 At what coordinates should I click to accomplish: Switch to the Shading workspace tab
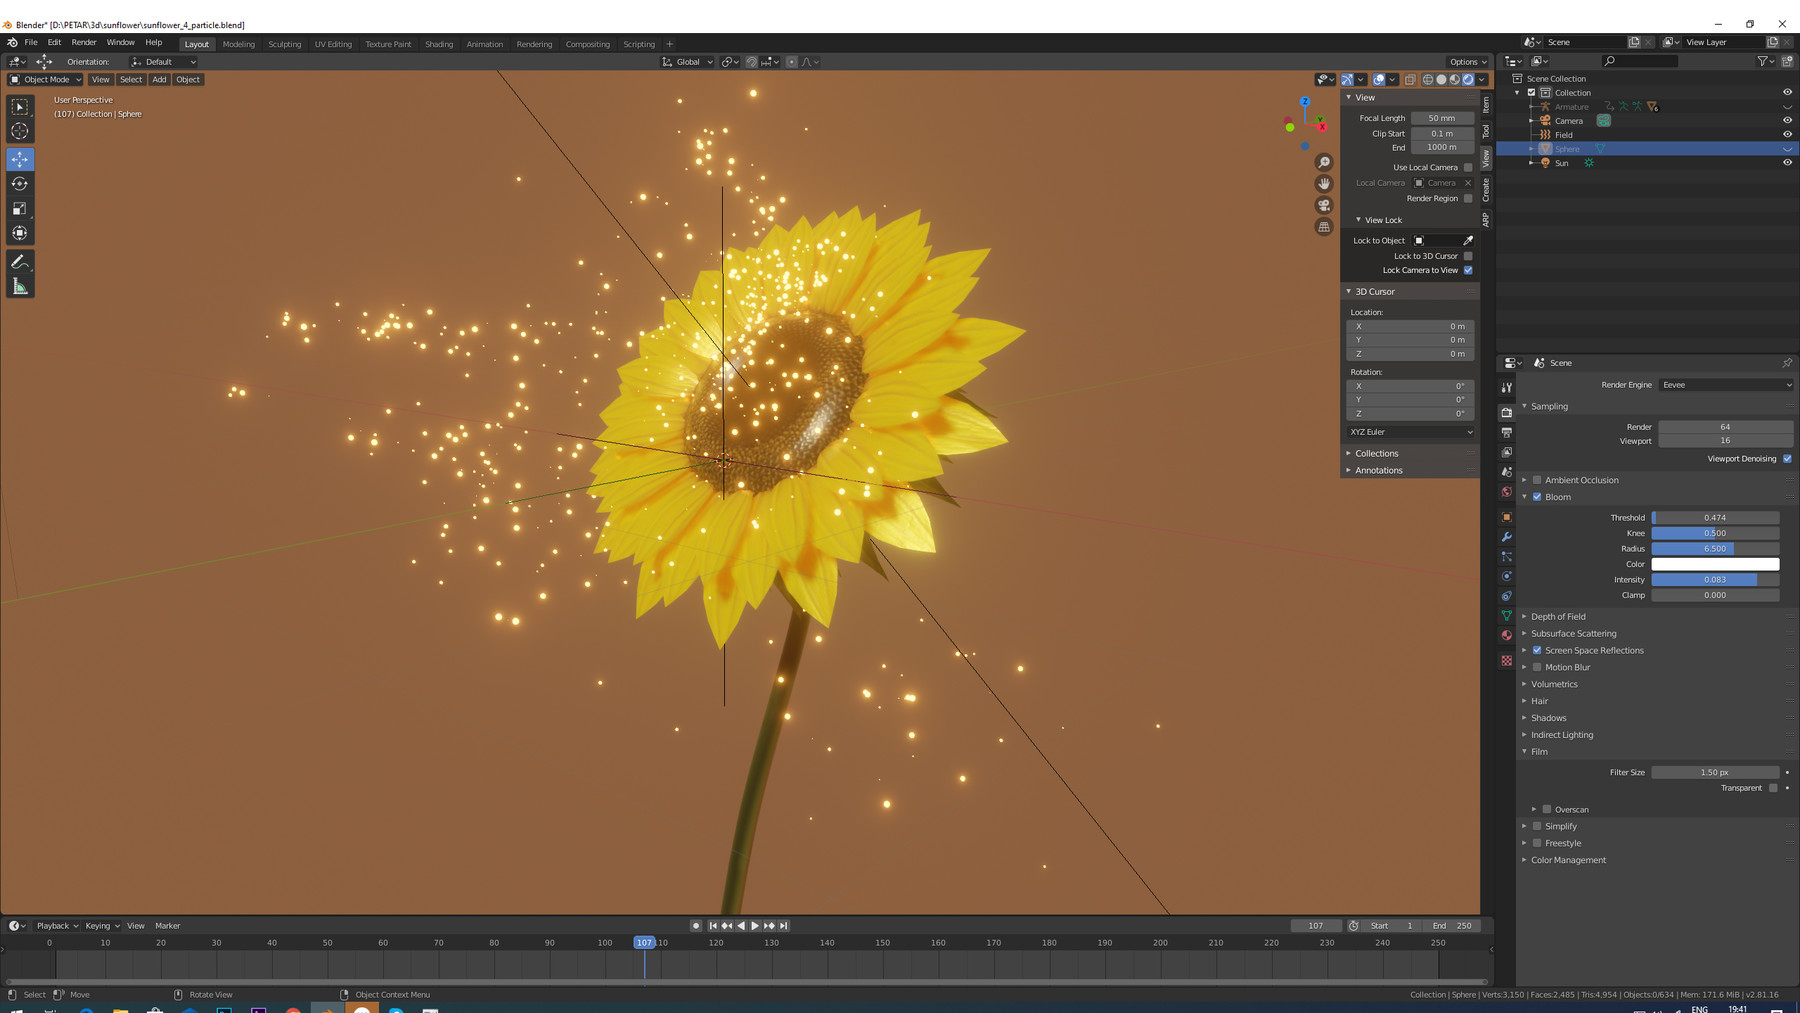coord(438,44)
